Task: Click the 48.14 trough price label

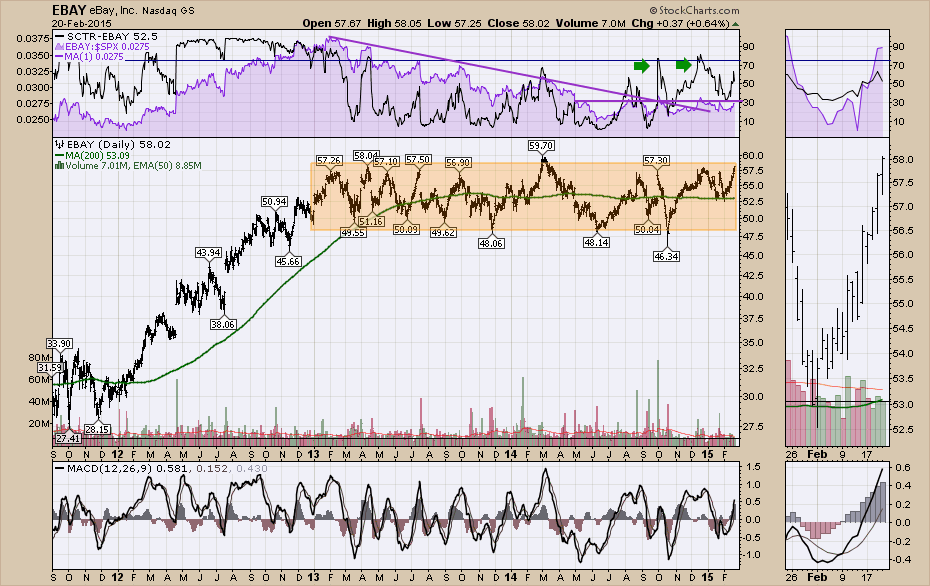Action: coord(596,242)
